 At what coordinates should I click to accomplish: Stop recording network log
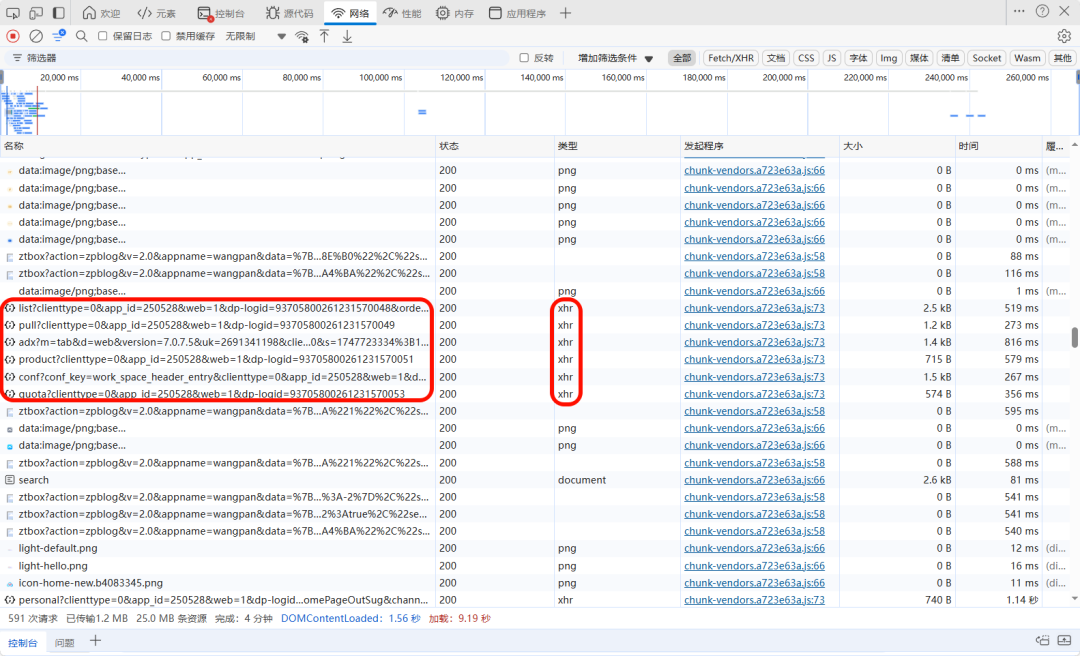[12, 35]
